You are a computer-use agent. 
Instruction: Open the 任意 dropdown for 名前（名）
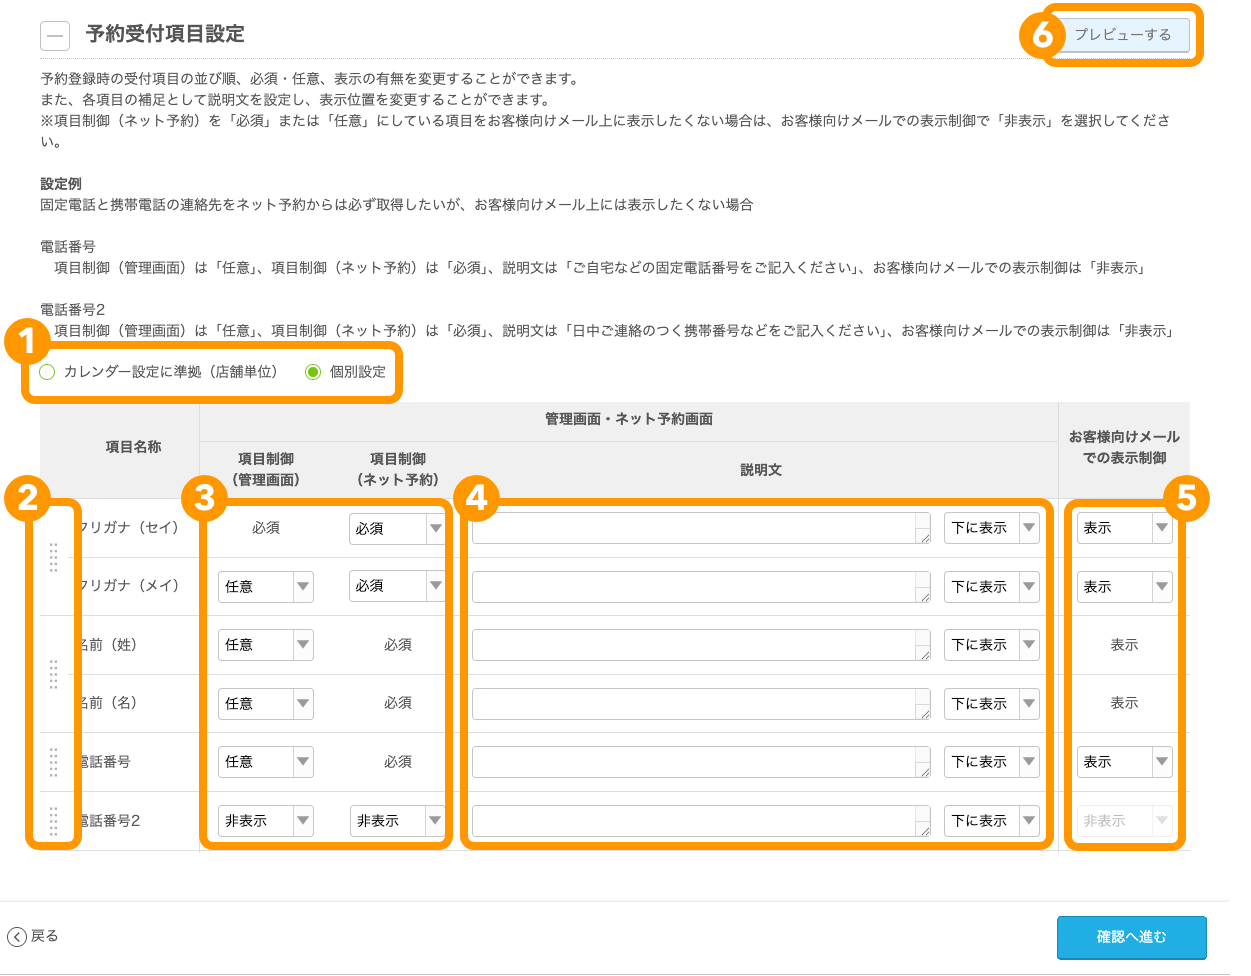(265, 703)
